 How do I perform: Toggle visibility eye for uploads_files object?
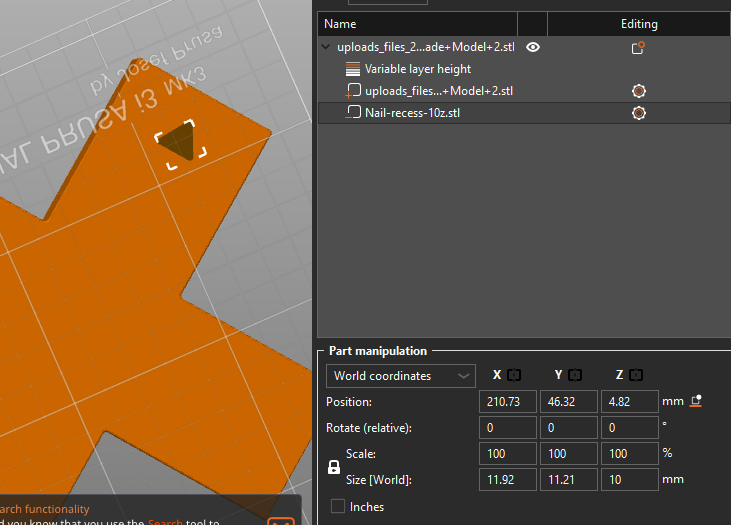click(533, 47)
